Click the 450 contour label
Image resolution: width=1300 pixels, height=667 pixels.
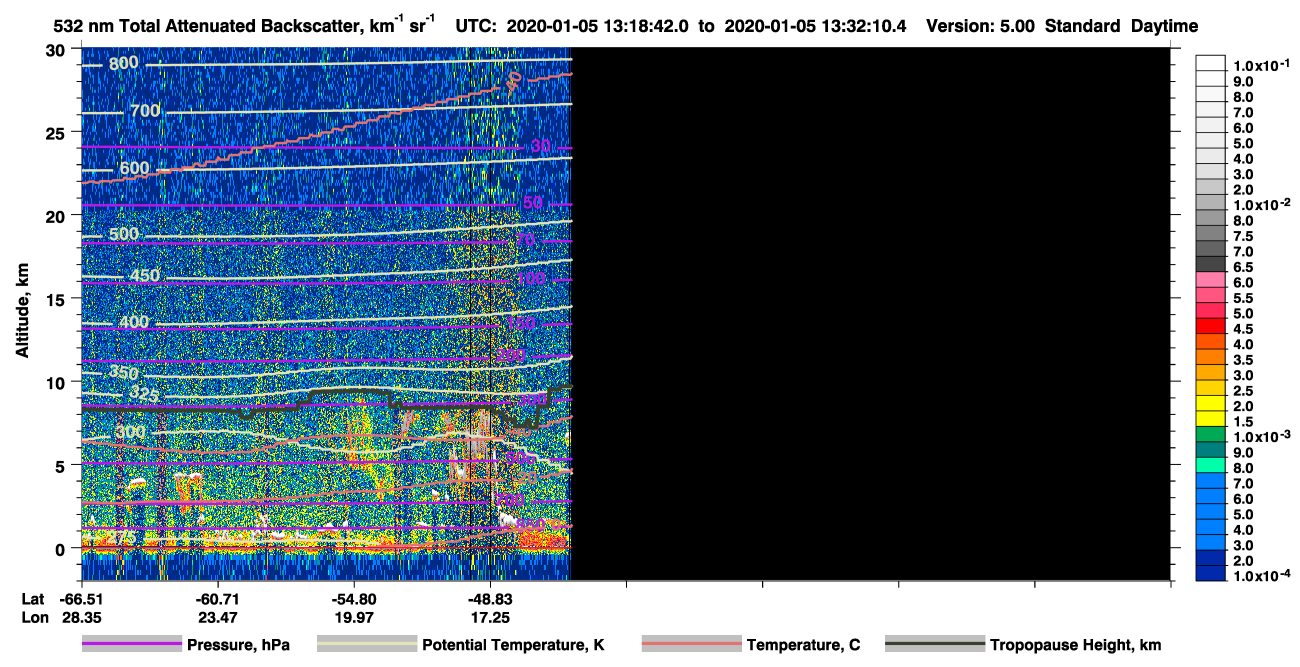[145, 276]
